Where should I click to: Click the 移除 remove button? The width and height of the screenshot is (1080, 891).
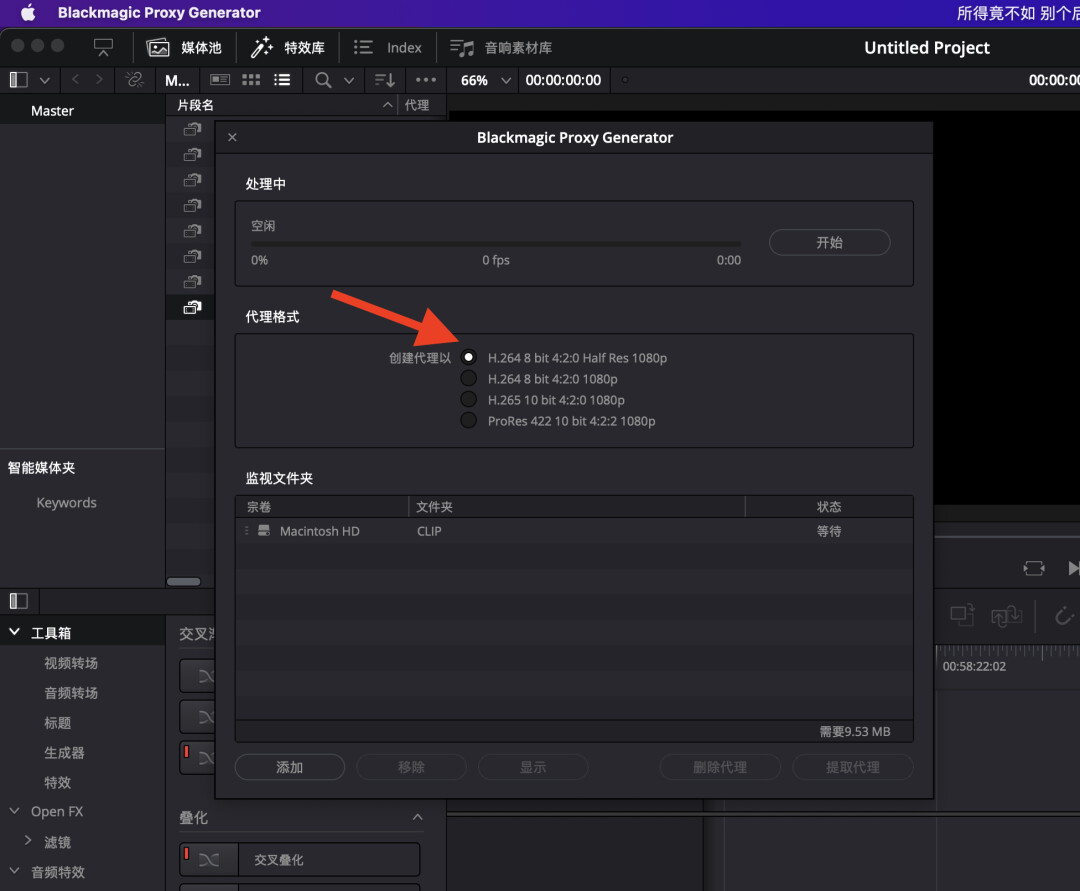[x=411, y=767]
